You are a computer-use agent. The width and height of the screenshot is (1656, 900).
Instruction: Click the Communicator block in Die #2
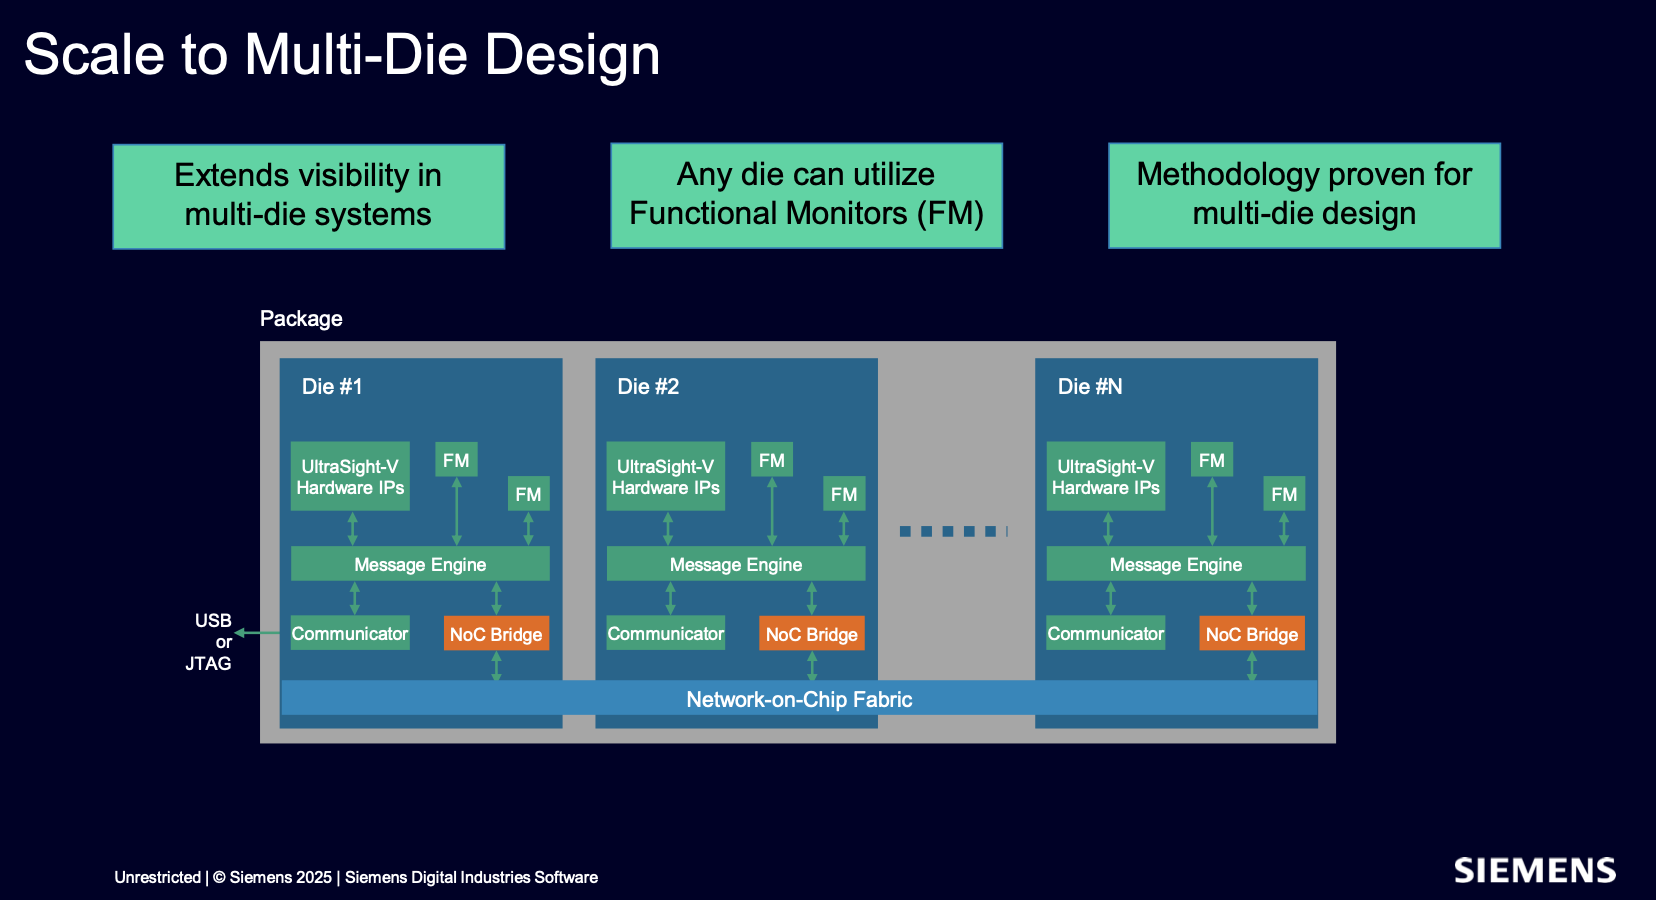tap(666, 633)
